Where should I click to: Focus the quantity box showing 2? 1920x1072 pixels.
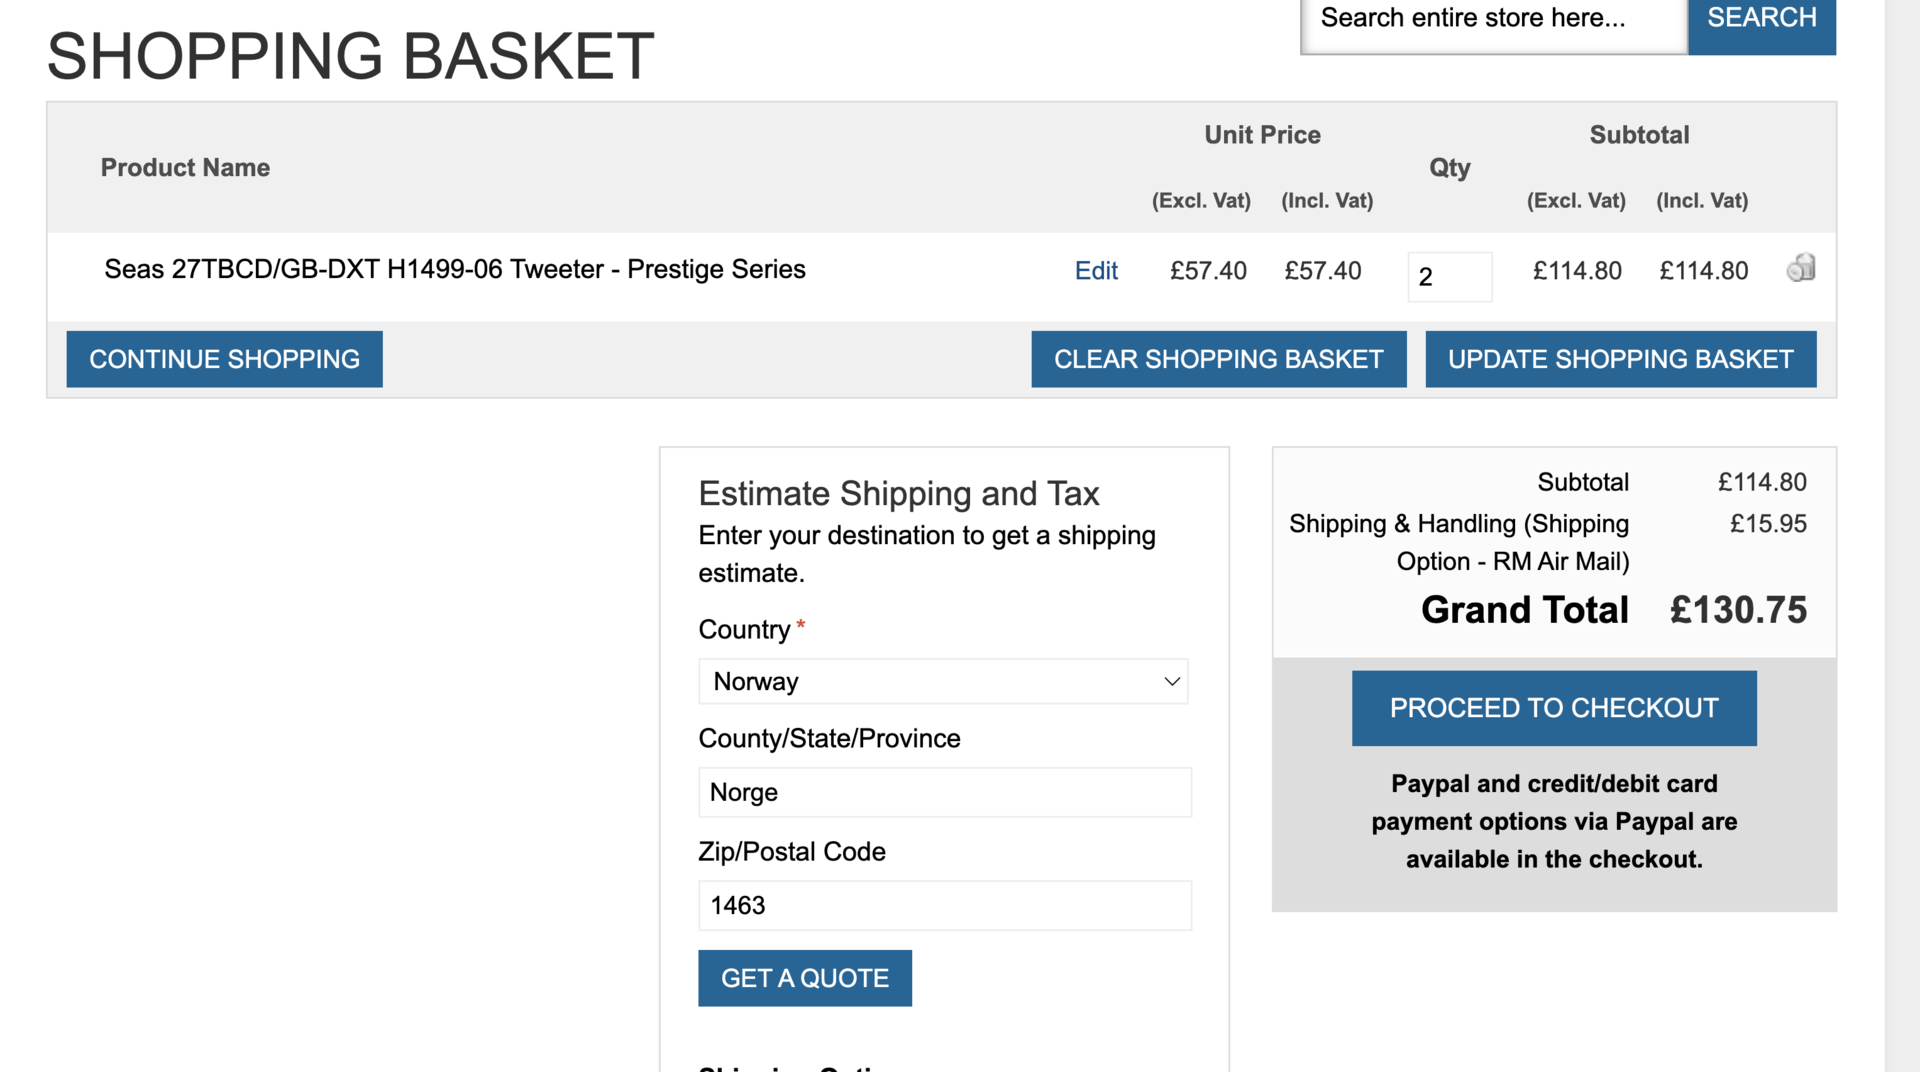[x=1449, y=277]
